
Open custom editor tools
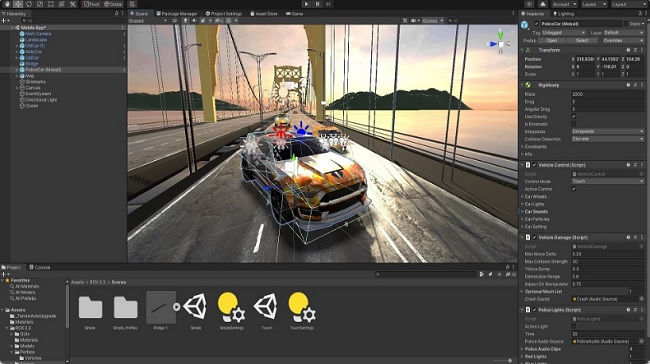(x=73, y=4)
